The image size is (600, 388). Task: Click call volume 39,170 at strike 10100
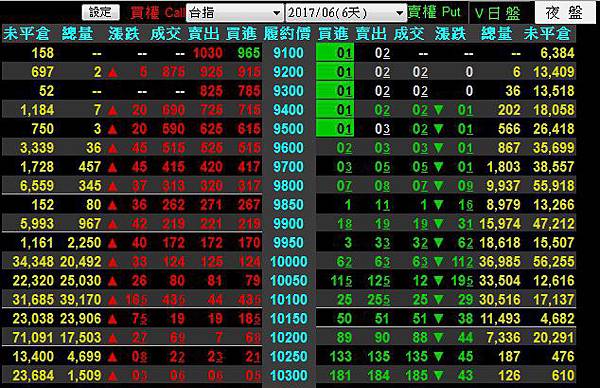tap(81, 300)
